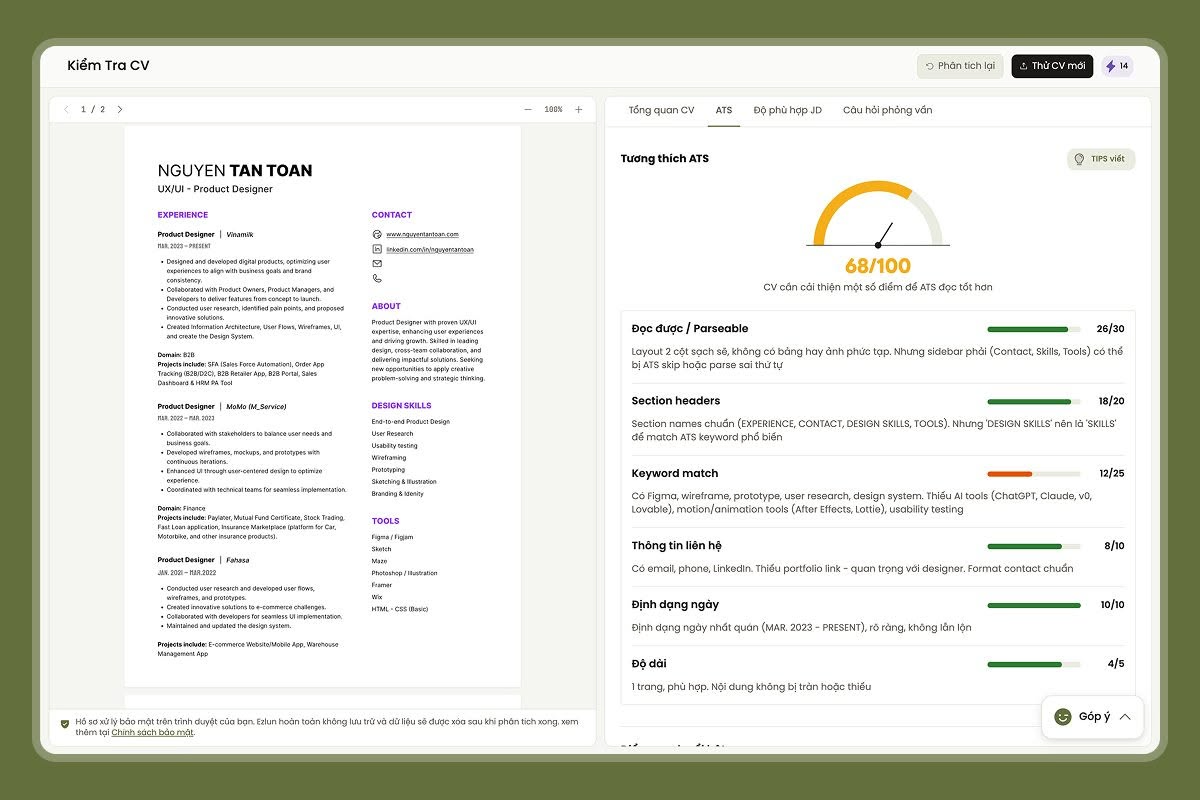The width and height of the screenshot is (1200, 800).
Task: Open the TIPS viết button
Action: [1101, 159]
